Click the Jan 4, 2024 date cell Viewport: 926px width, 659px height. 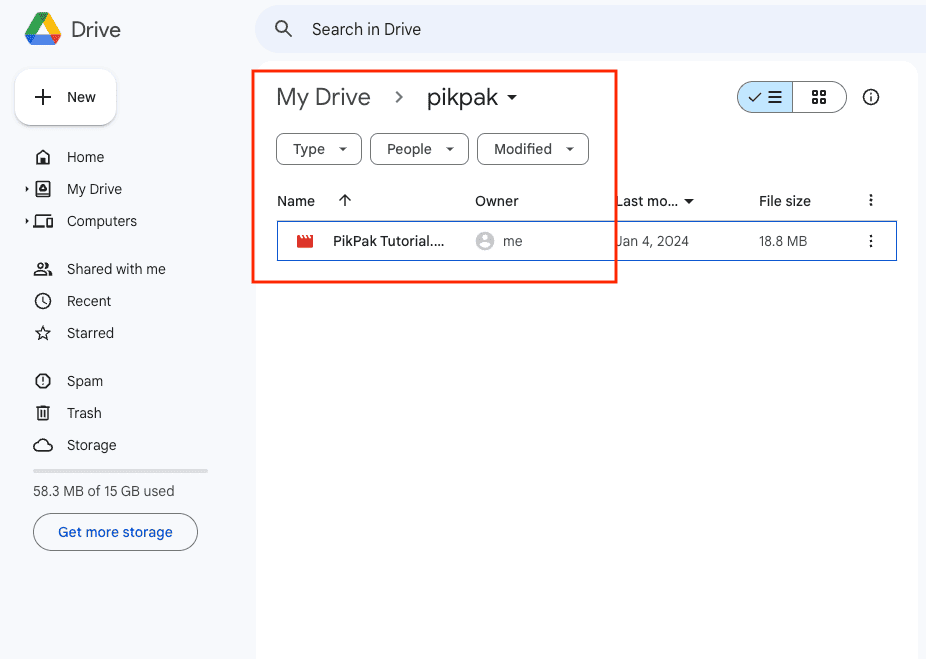[x=652, y=241]
